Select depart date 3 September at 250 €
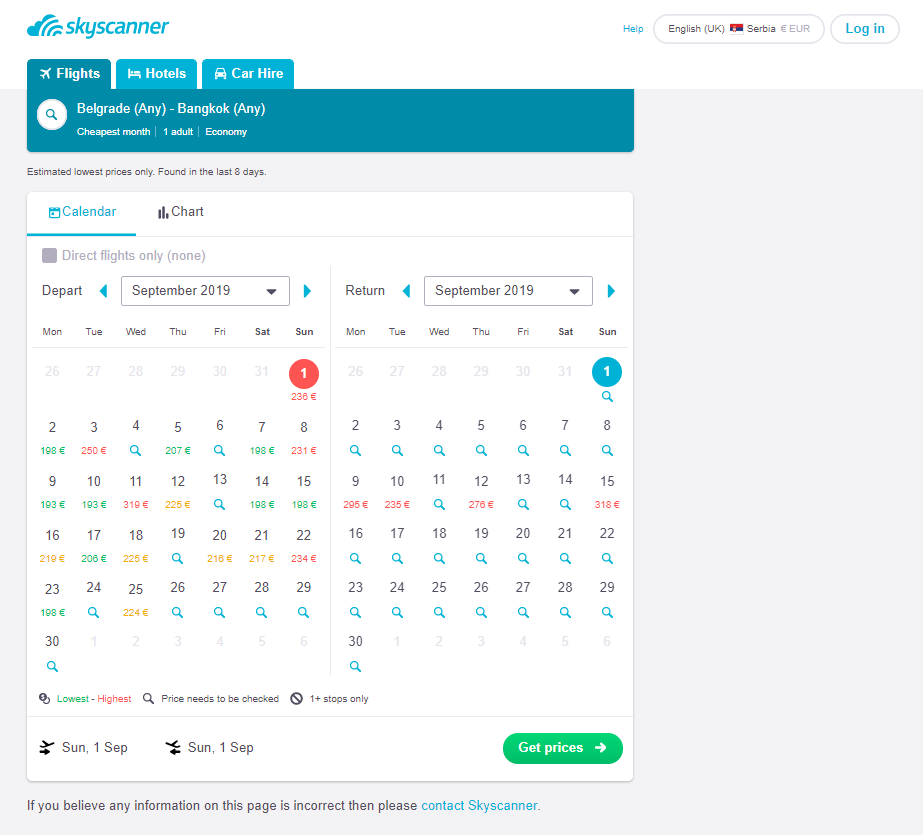This screenshot has width=923, height=835. [94, 438]
